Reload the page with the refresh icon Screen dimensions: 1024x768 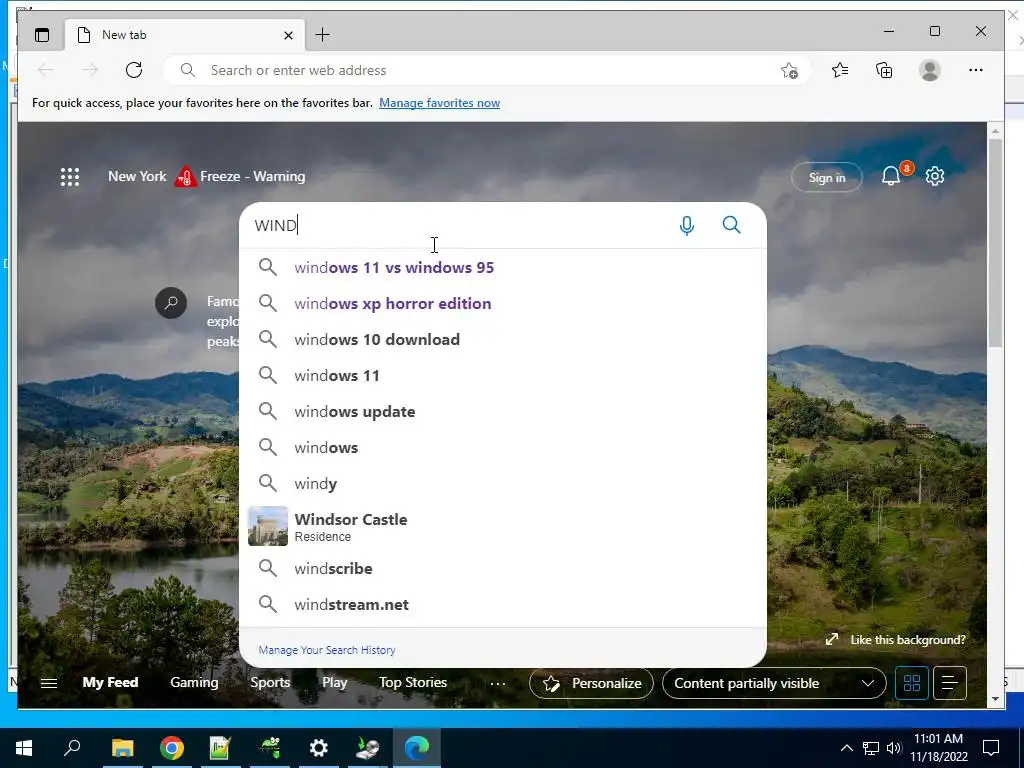[134, 70]
